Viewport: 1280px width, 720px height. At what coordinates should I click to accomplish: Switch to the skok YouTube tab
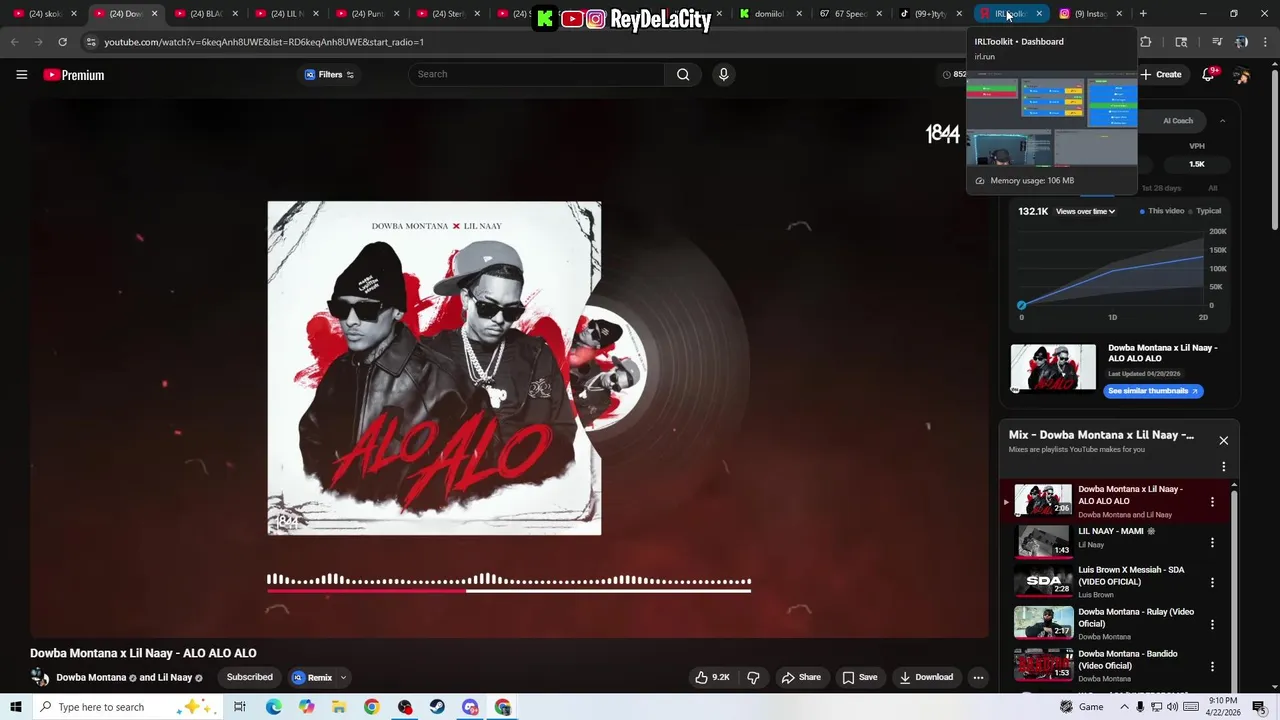(x=45, y=13)
